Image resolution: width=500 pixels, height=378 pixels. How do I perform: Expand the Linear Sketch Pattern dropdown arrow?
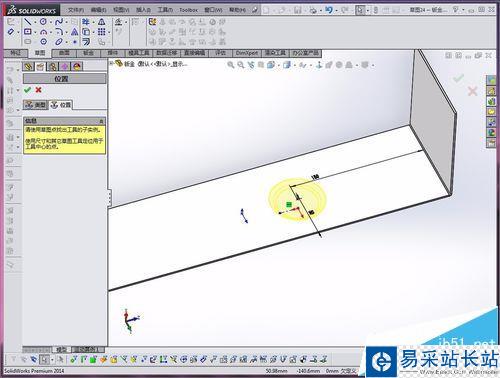(109, 32)
